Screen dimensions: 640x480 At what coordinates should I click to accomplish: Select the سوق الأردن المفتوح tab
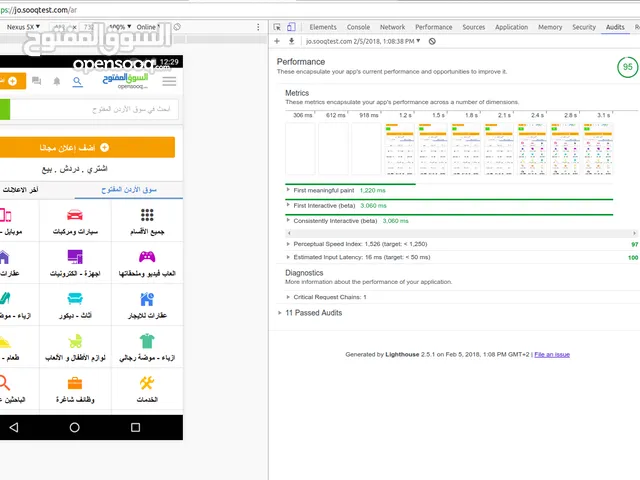coord(129,190)
